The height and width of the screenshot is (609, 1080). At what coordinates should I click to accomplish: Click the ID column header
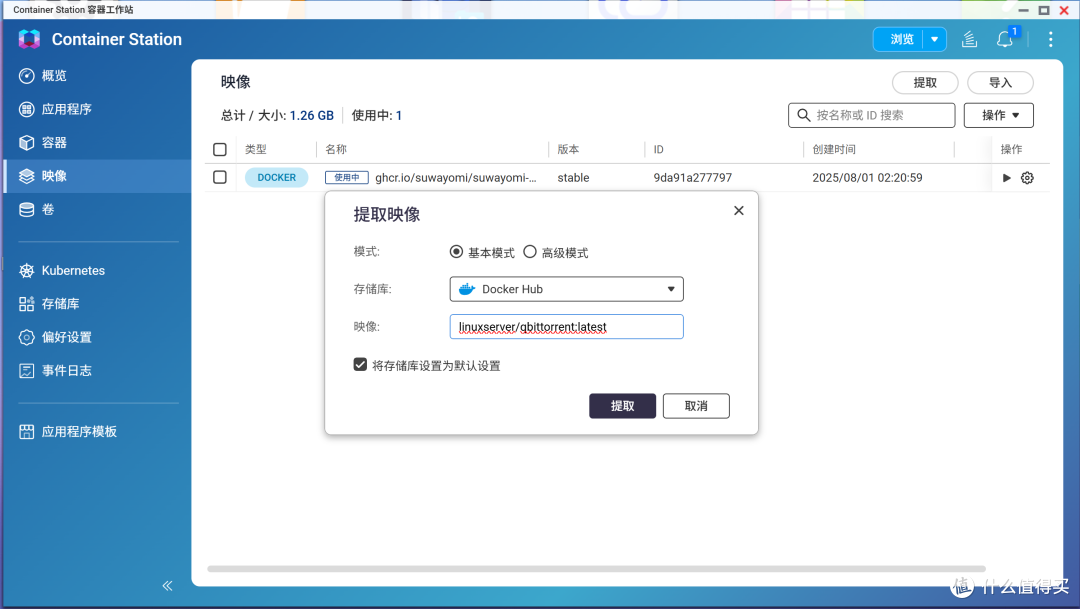[x=658, y=149]
